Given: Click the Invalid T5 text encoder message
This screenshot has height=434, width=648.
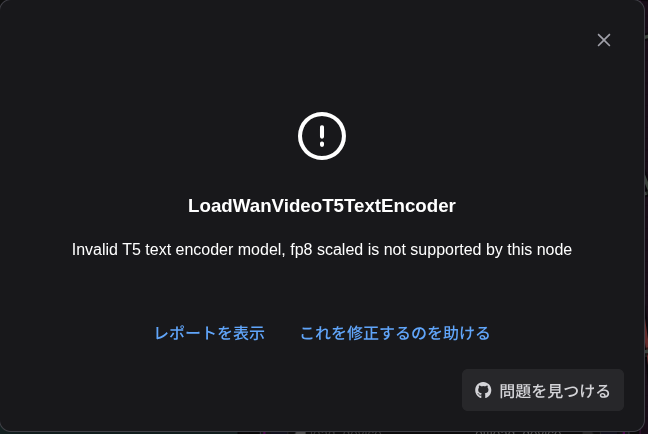Looking at the screenshot, I should click(322, 250).
